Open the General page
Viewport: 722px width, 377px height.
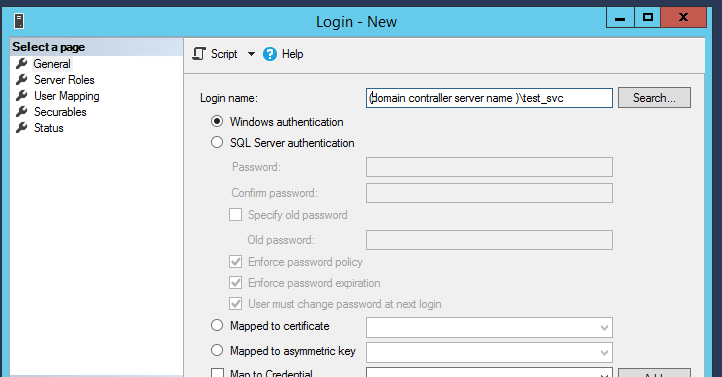(52, 64)
